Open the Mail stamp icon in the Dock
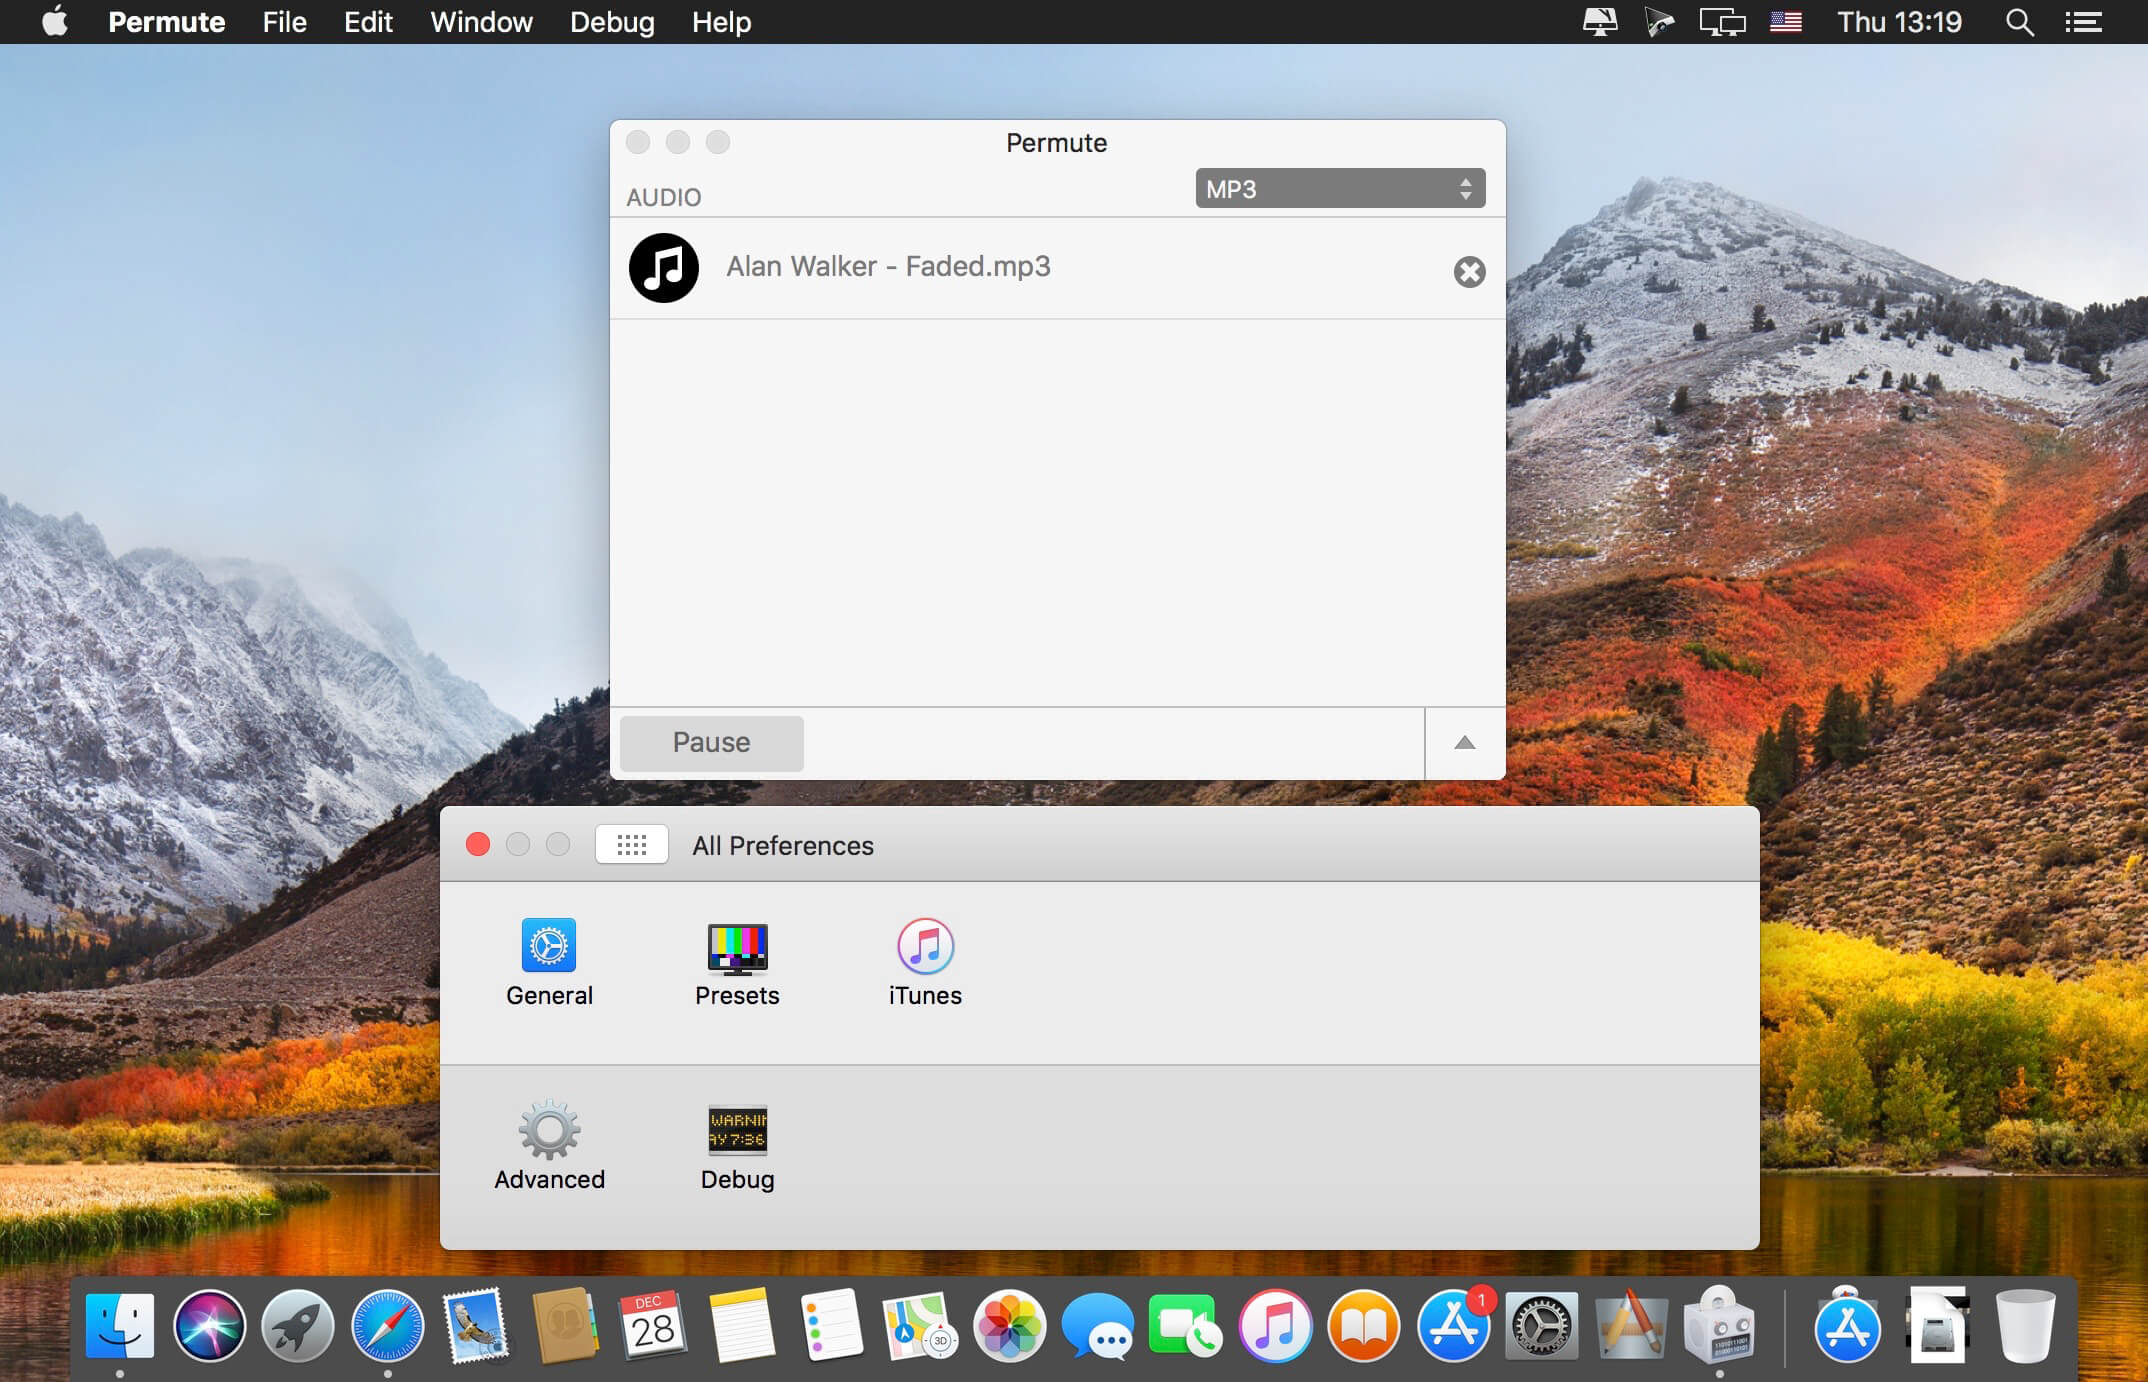Screen dimensions: 2148x1382 477,1326
